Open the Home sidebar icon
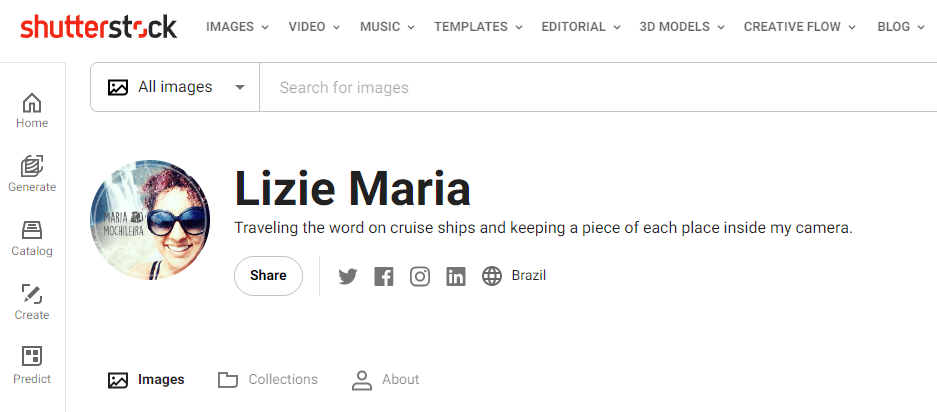The height and width of the screenshot is (412, 937). point(32,110)
